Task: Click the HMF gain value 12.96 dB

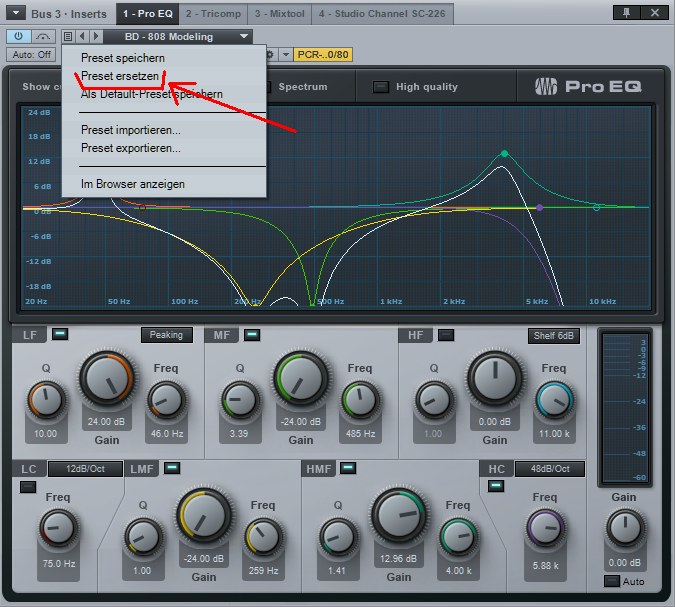Action: tap(399, 558)
